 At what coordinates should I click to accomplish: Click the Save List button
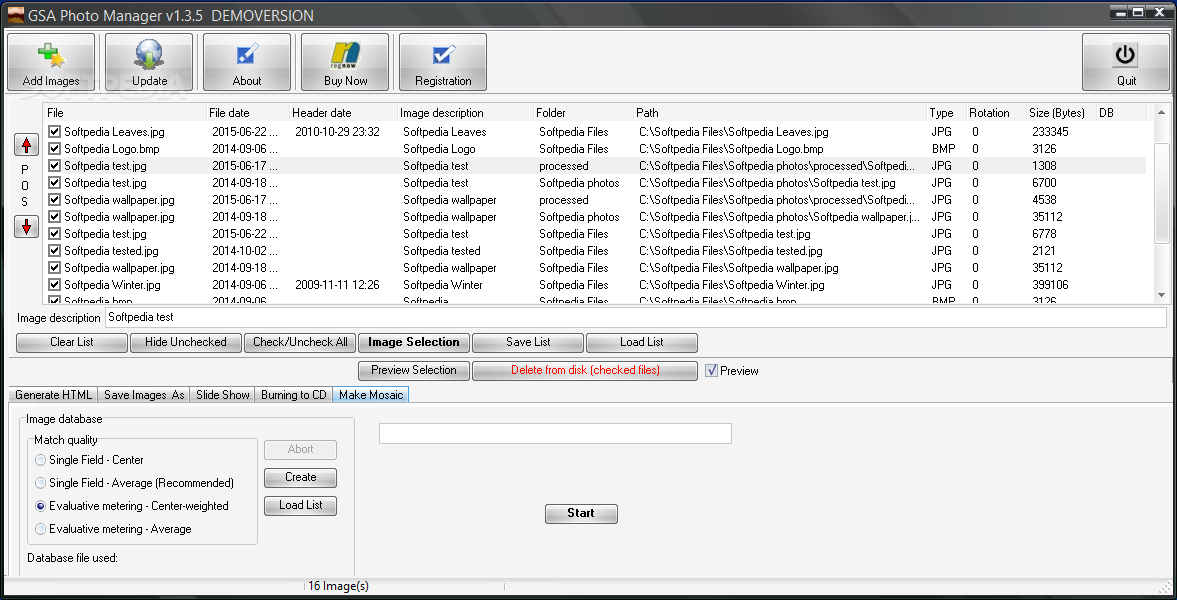coord(528,342)
